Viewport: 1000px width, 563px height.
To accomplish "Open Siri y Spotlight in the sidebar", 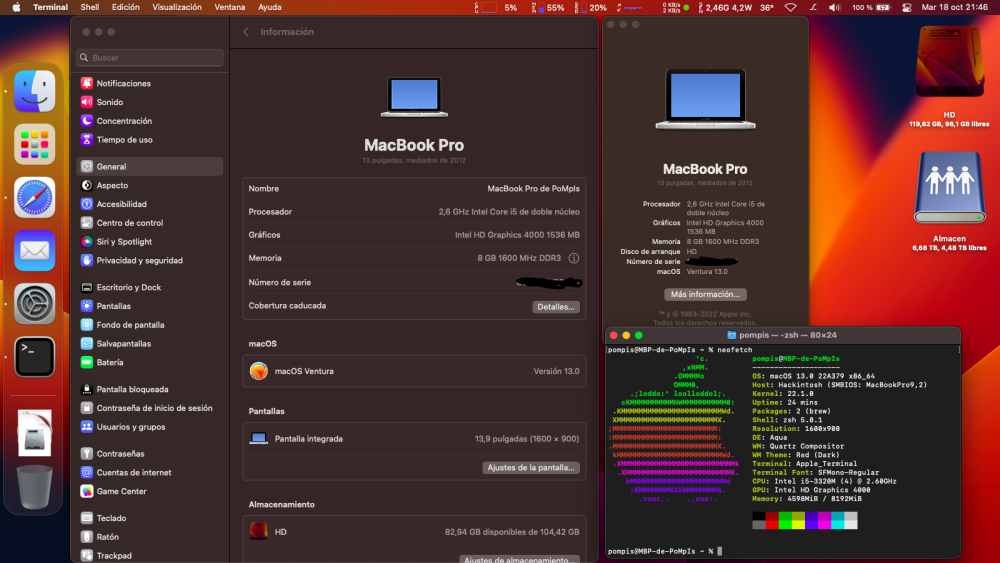I will pyautogui.click(x=149, y=242).
